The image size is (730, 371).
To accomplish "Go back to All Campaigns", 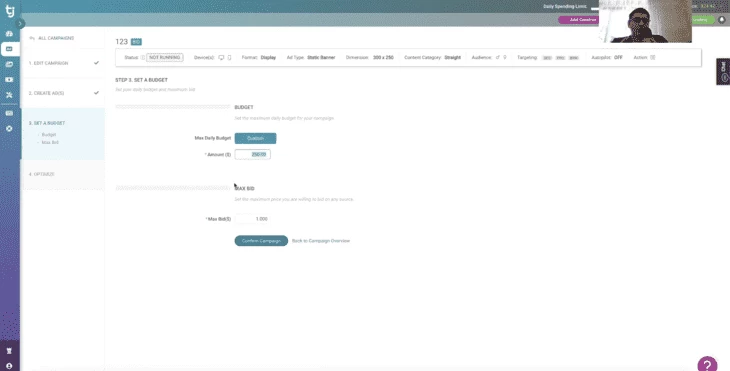I will [52, 38].
